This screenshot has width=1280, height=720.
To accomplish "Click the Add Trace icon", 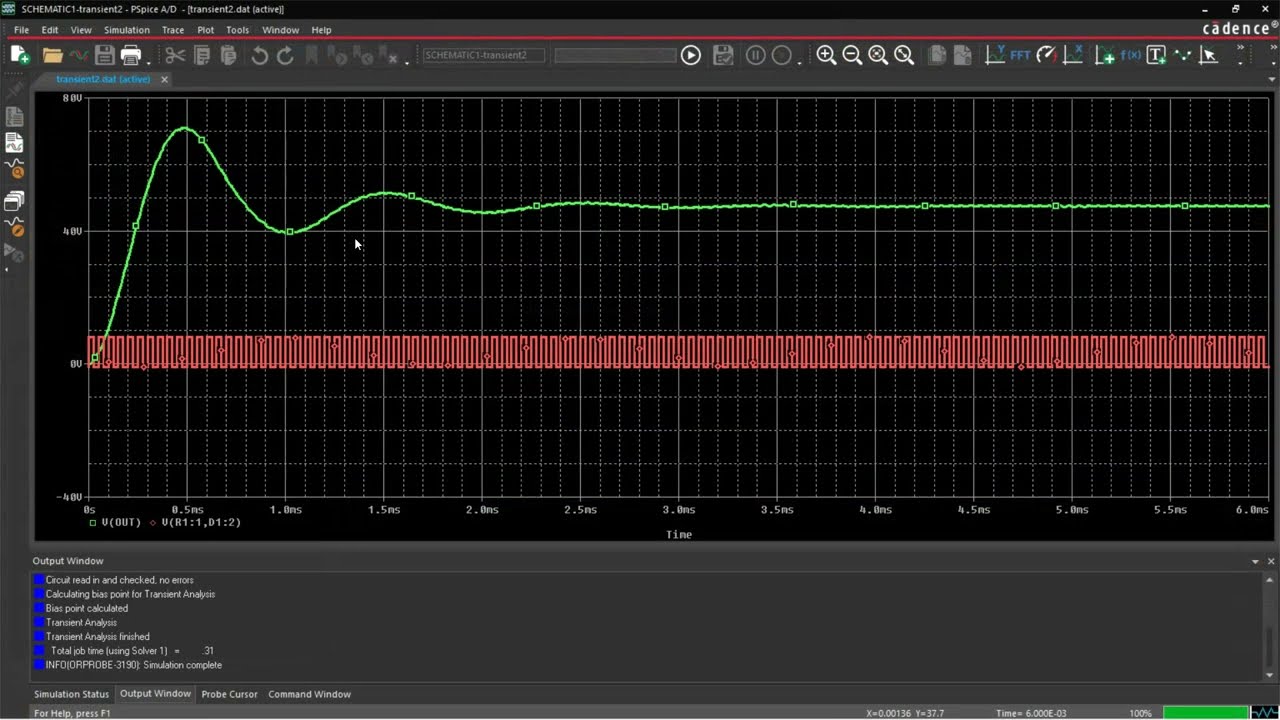I will (1105, 55).
